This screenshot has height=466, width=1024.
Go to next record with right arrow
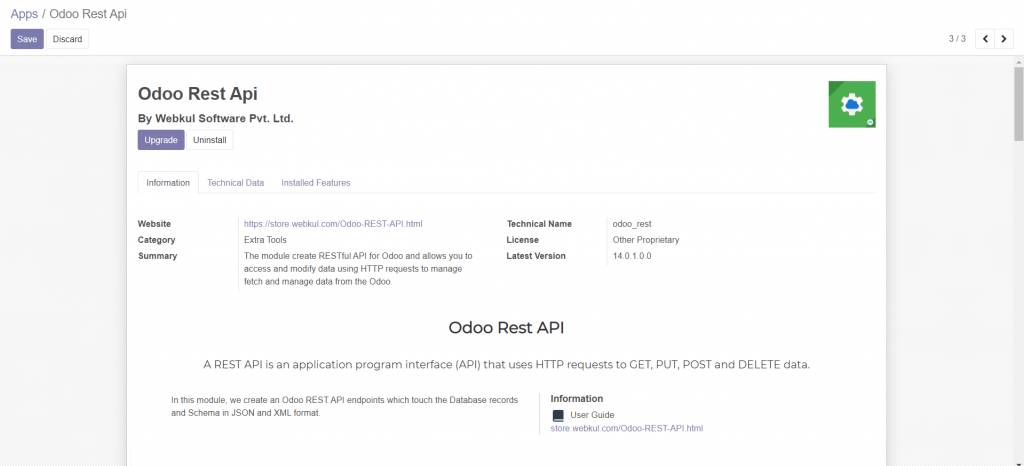coord(1004,39)
